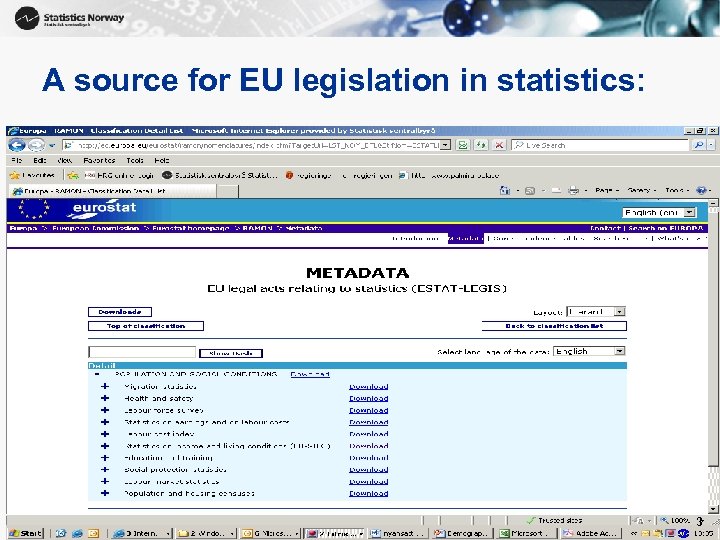Expand the Education and training row
Screen dimensions: 720x540
click(105, 458)
